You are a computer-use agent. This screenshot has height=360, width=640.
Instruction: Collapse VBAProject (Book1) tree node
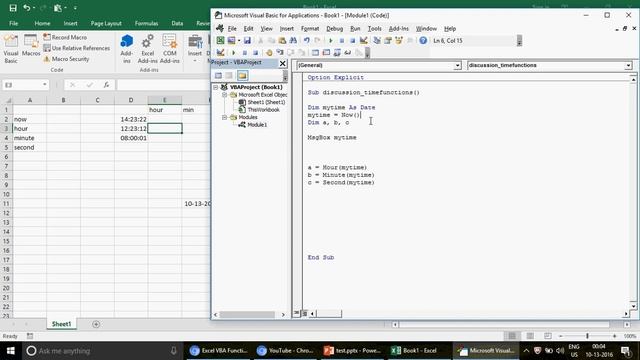pyautogui.click(x=216, y=87)
